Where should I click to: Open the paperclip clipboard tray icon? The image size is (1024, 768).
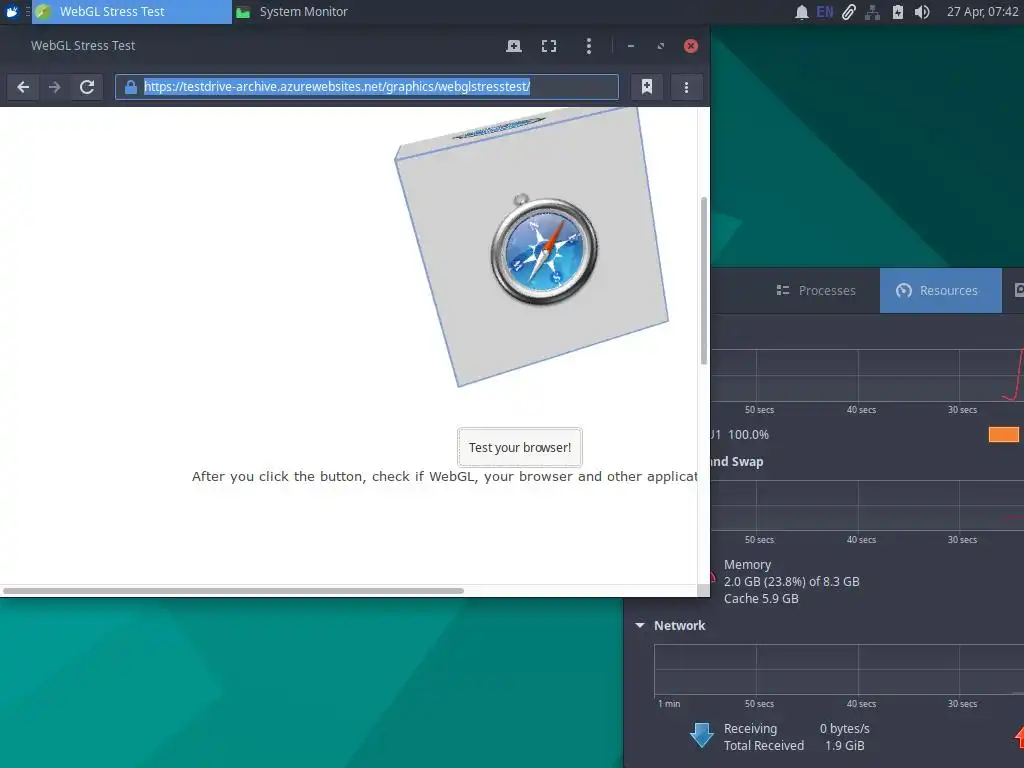(848, 12)
